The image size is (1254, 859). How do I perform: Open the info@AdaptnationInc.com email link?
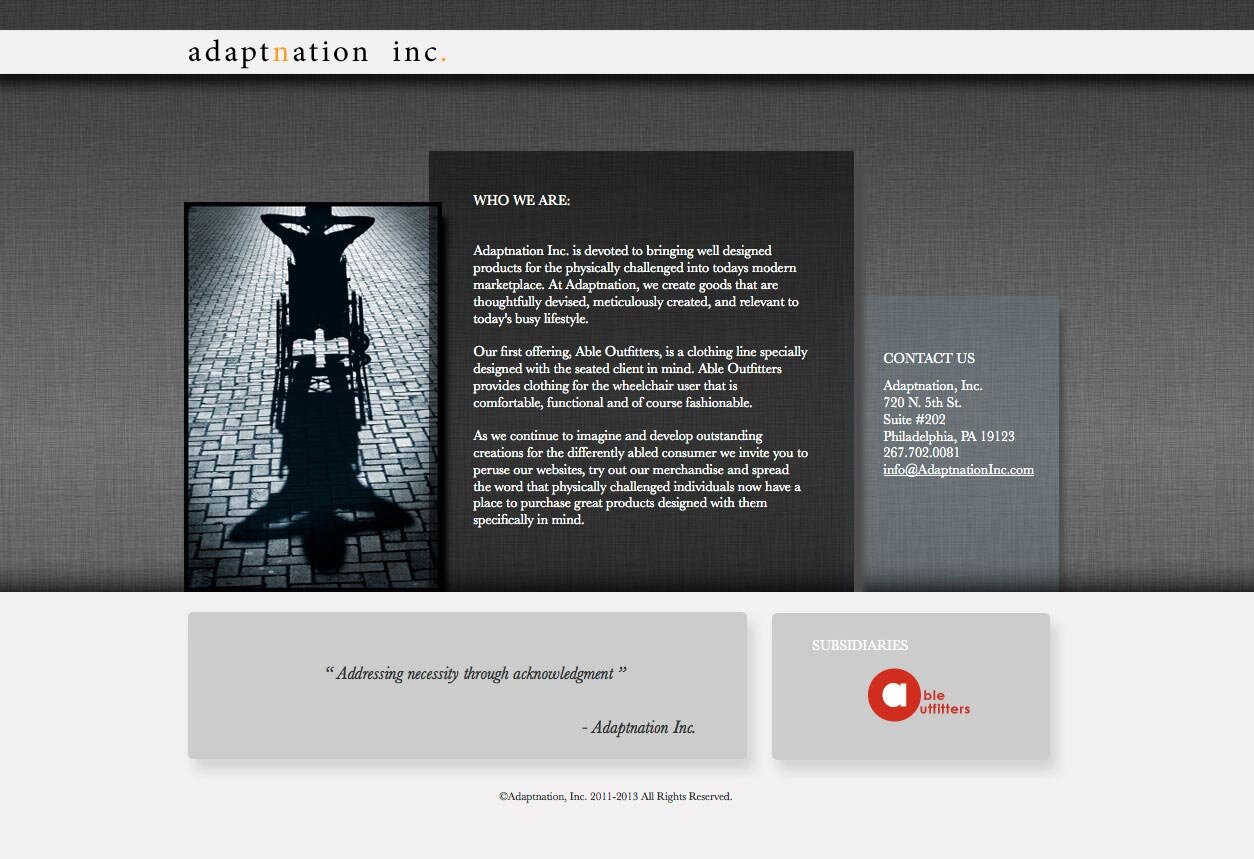click(x=958, y=469)
